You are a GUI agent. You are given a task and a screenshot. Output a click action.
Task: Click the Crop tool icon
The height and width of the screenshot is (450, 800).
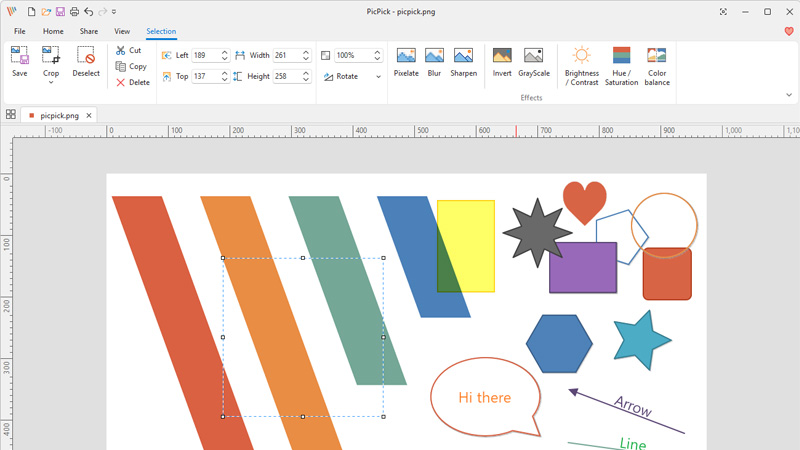click(51, 55)
